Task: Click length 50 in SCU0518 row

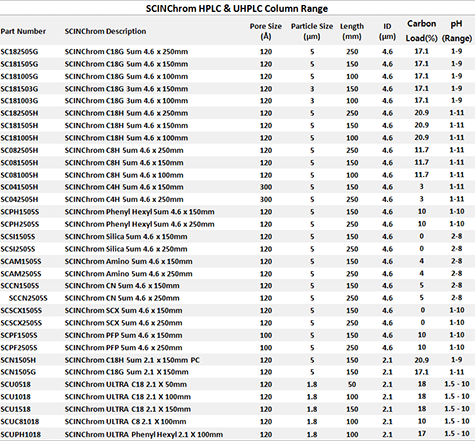Action: (352, 384)
